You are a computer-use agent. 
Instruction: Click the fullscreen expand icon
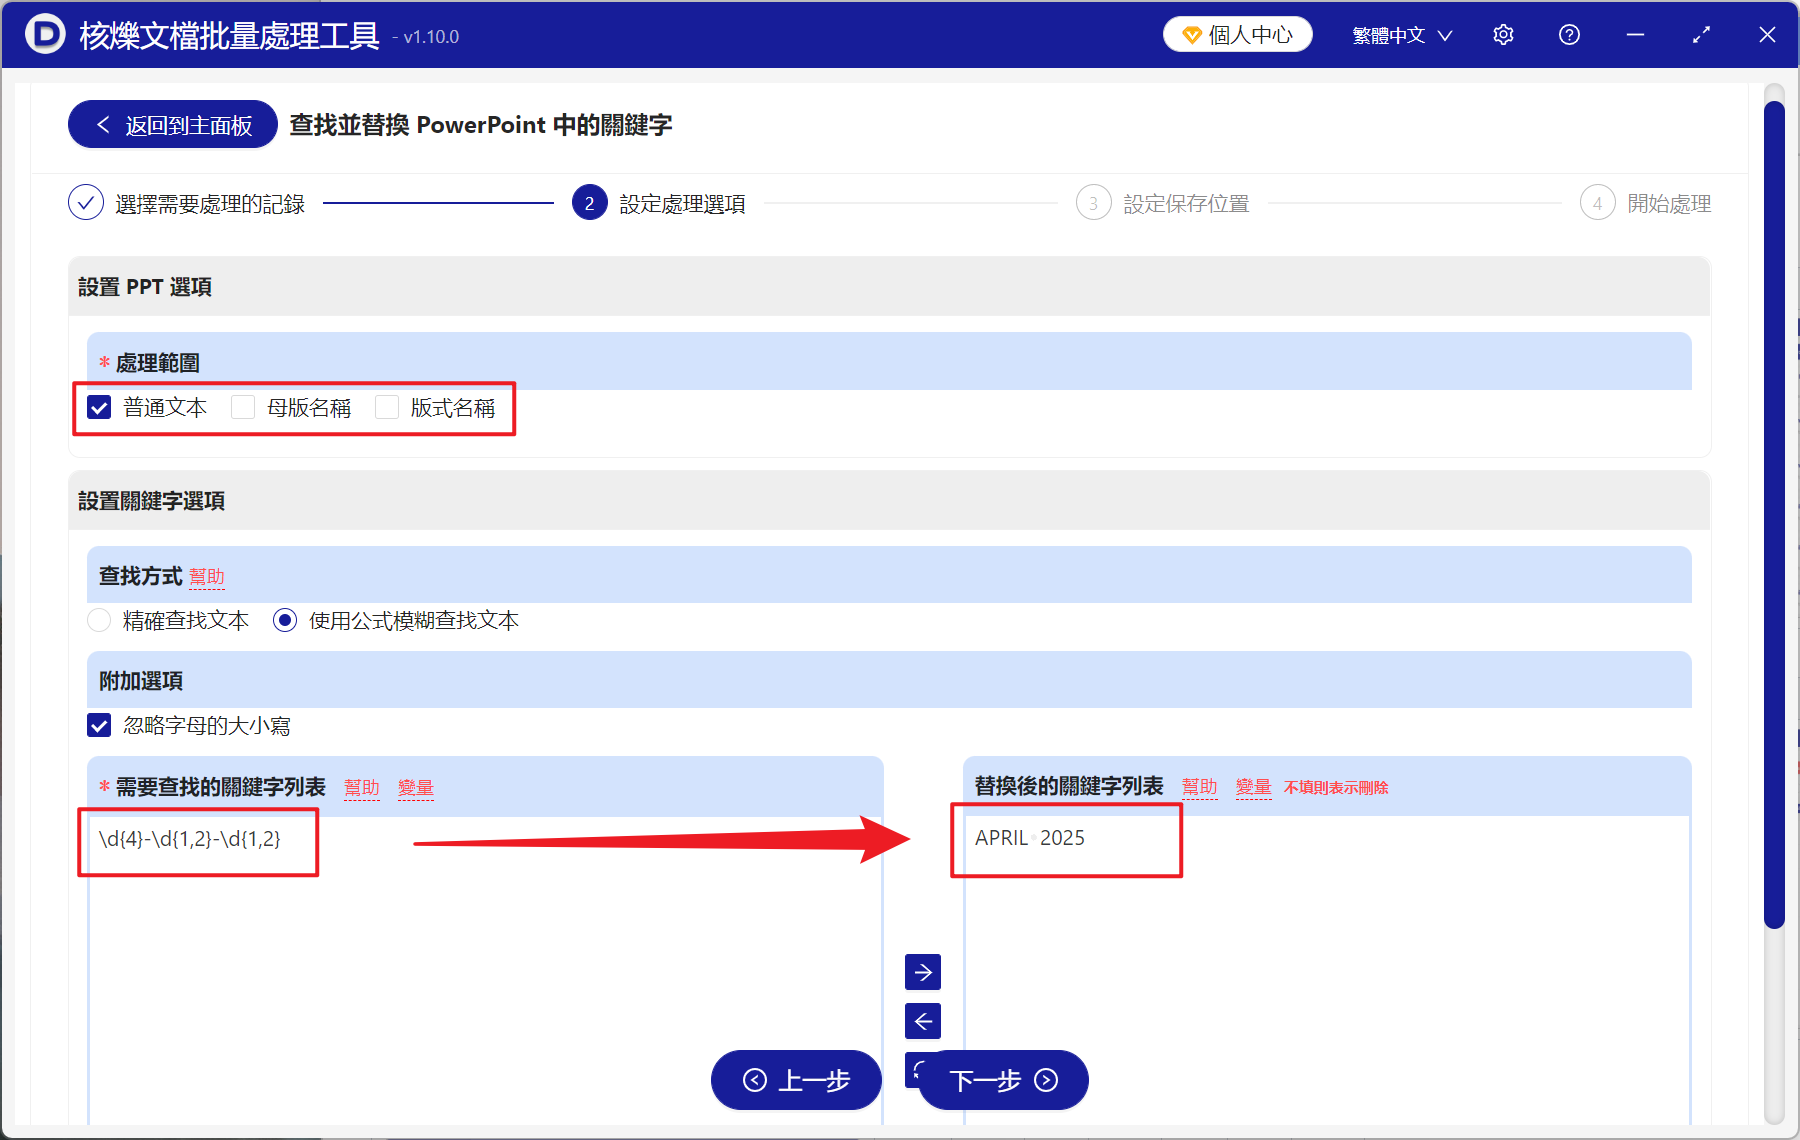tap(1701, 34)
